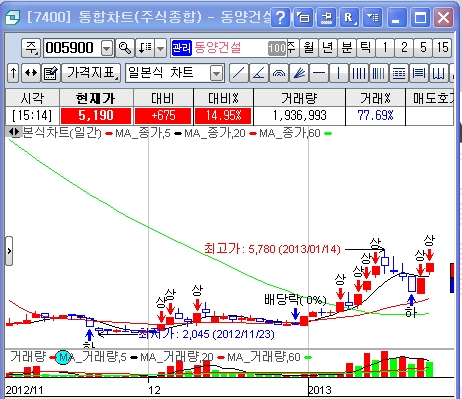Toggle the horizontal expand arrows button
Viewport: 462px width, 399px height.
(31, 73)
